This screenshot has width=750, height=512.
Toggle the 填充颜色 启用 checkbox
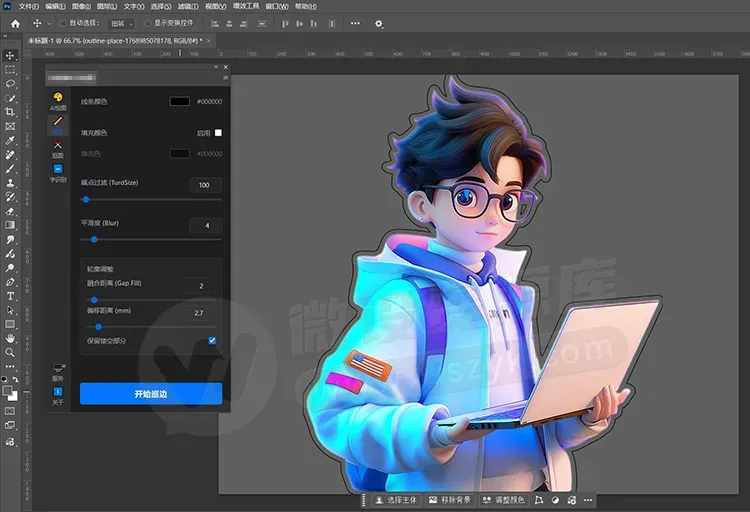coord(218,133)
